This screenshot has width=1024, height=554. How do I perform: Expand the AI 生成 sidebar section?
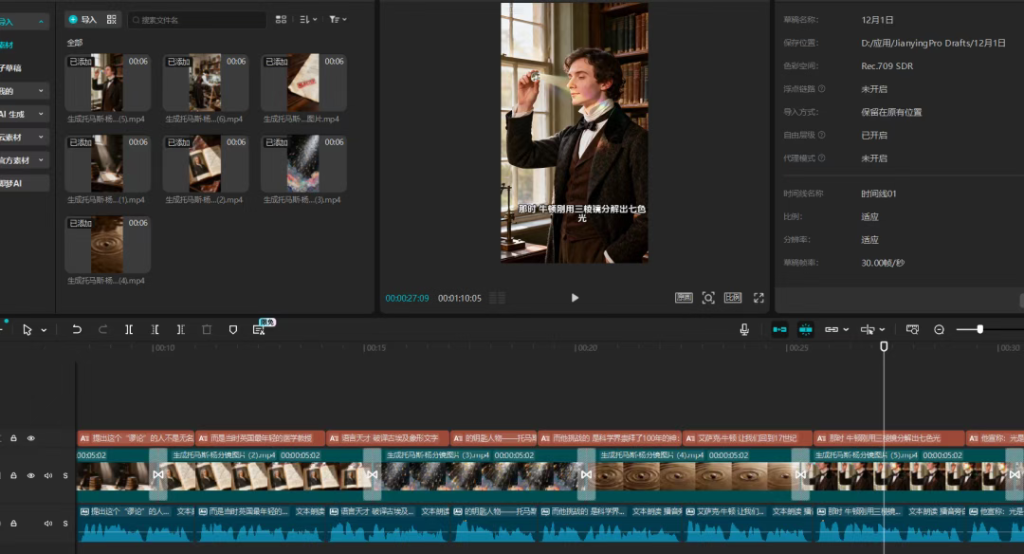24,114
